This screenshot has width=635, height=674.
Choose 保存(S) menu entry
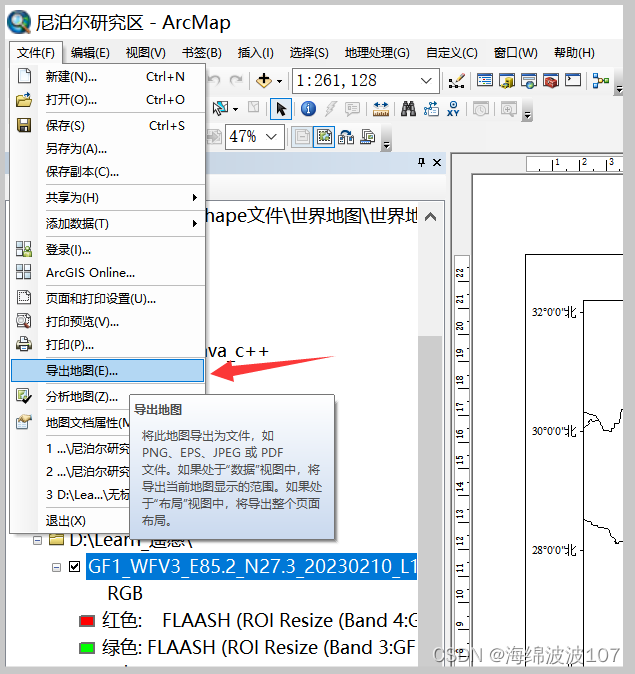(107, 126)
